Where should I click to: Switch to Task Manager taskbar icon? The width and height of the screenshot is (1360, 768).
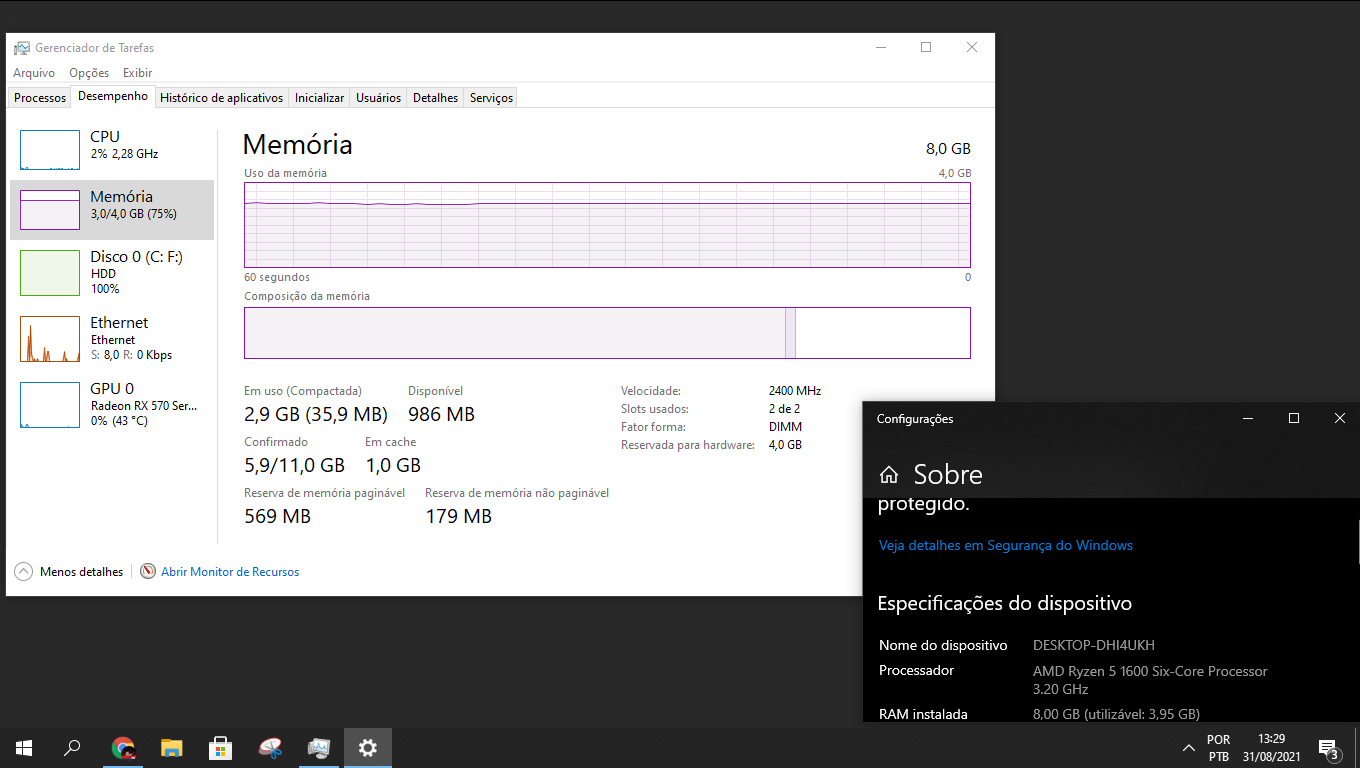(319, 748)
